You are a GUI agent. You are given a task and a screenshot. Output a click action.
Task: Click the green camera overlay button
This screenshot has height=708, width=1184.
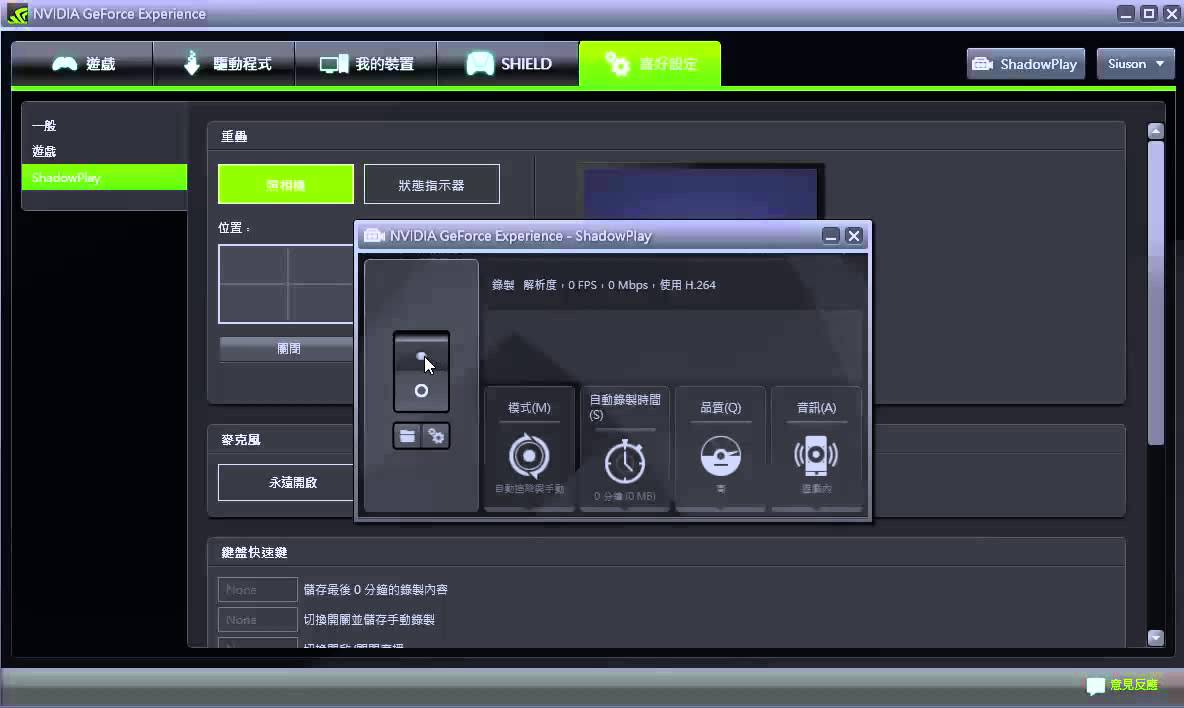(x=285, y=184)
